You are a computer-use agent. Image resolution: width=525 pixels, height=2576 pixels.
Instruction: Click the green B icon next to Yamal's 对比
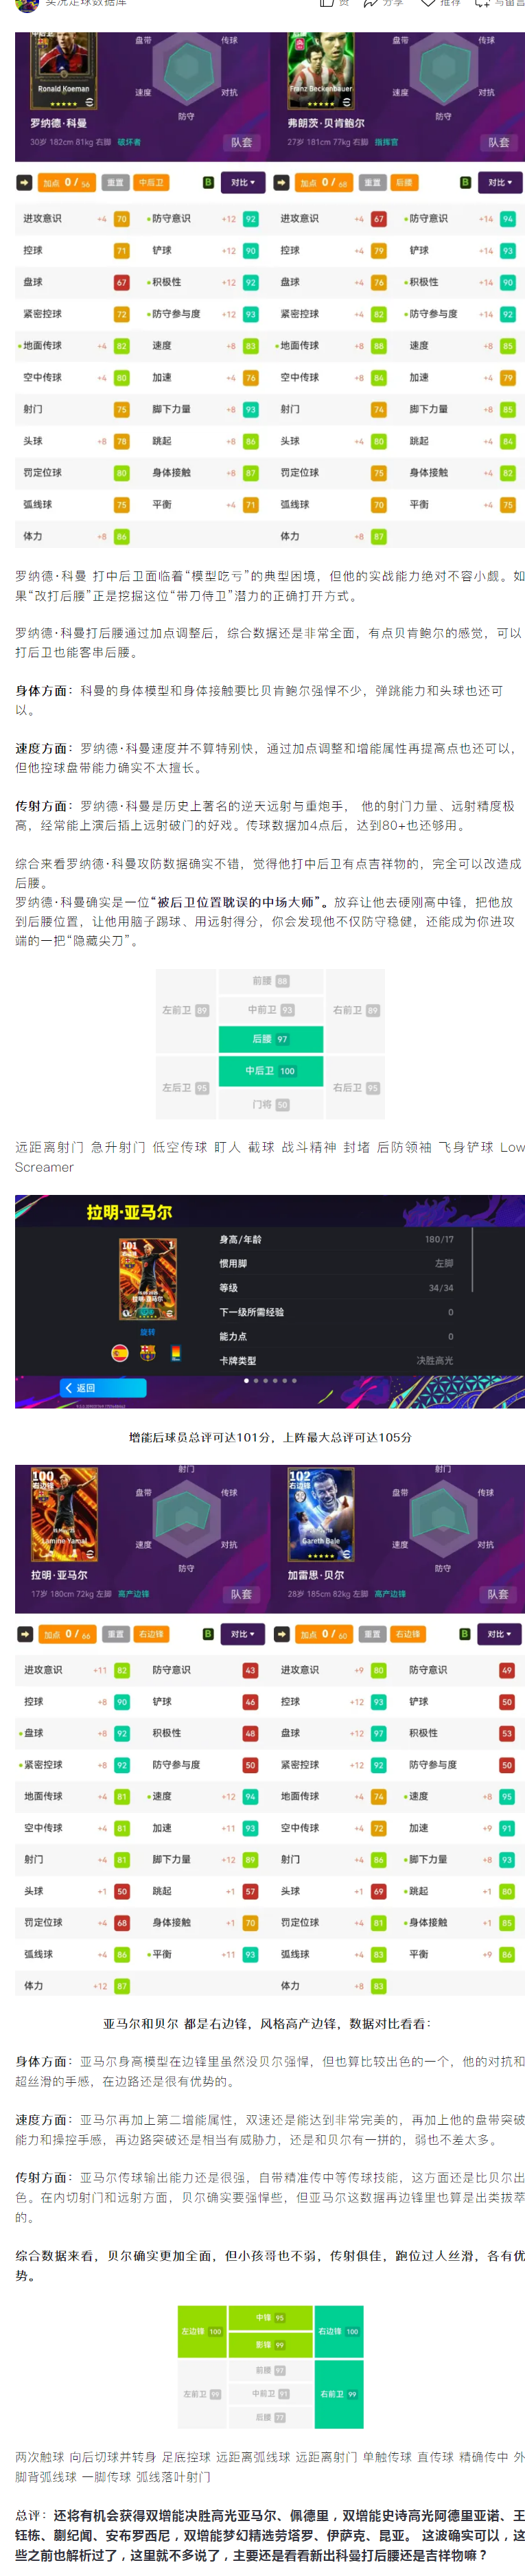[208, 1634]
